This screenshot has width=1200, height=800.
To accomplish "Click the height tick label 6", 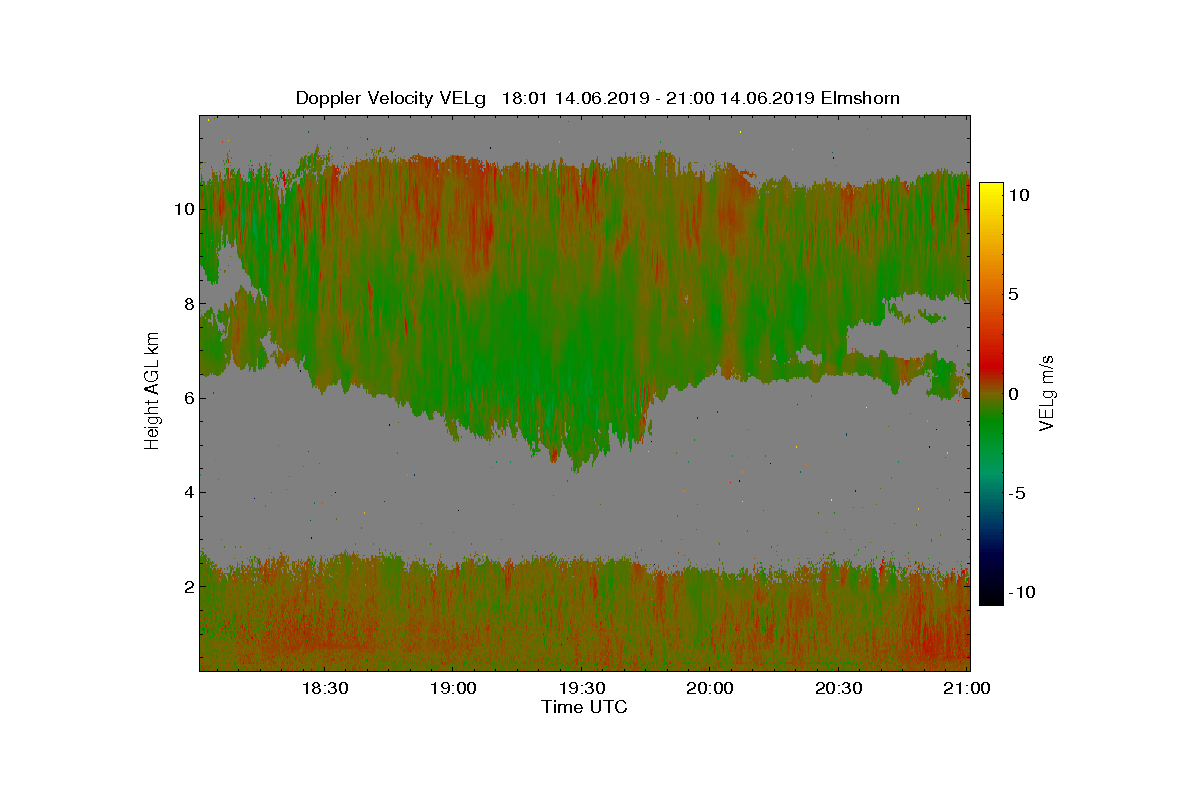I will pyautogui.click(x=188, y=398).
